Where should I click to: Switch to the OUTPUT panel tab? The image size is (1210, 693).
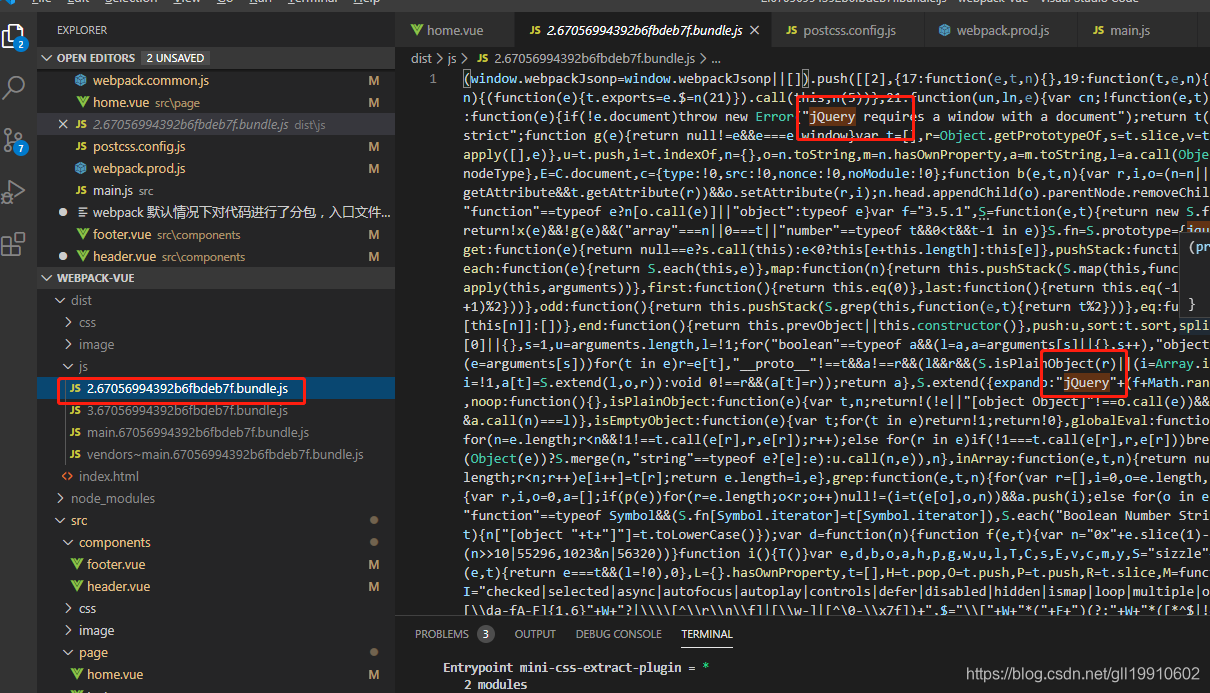[535, 633]
